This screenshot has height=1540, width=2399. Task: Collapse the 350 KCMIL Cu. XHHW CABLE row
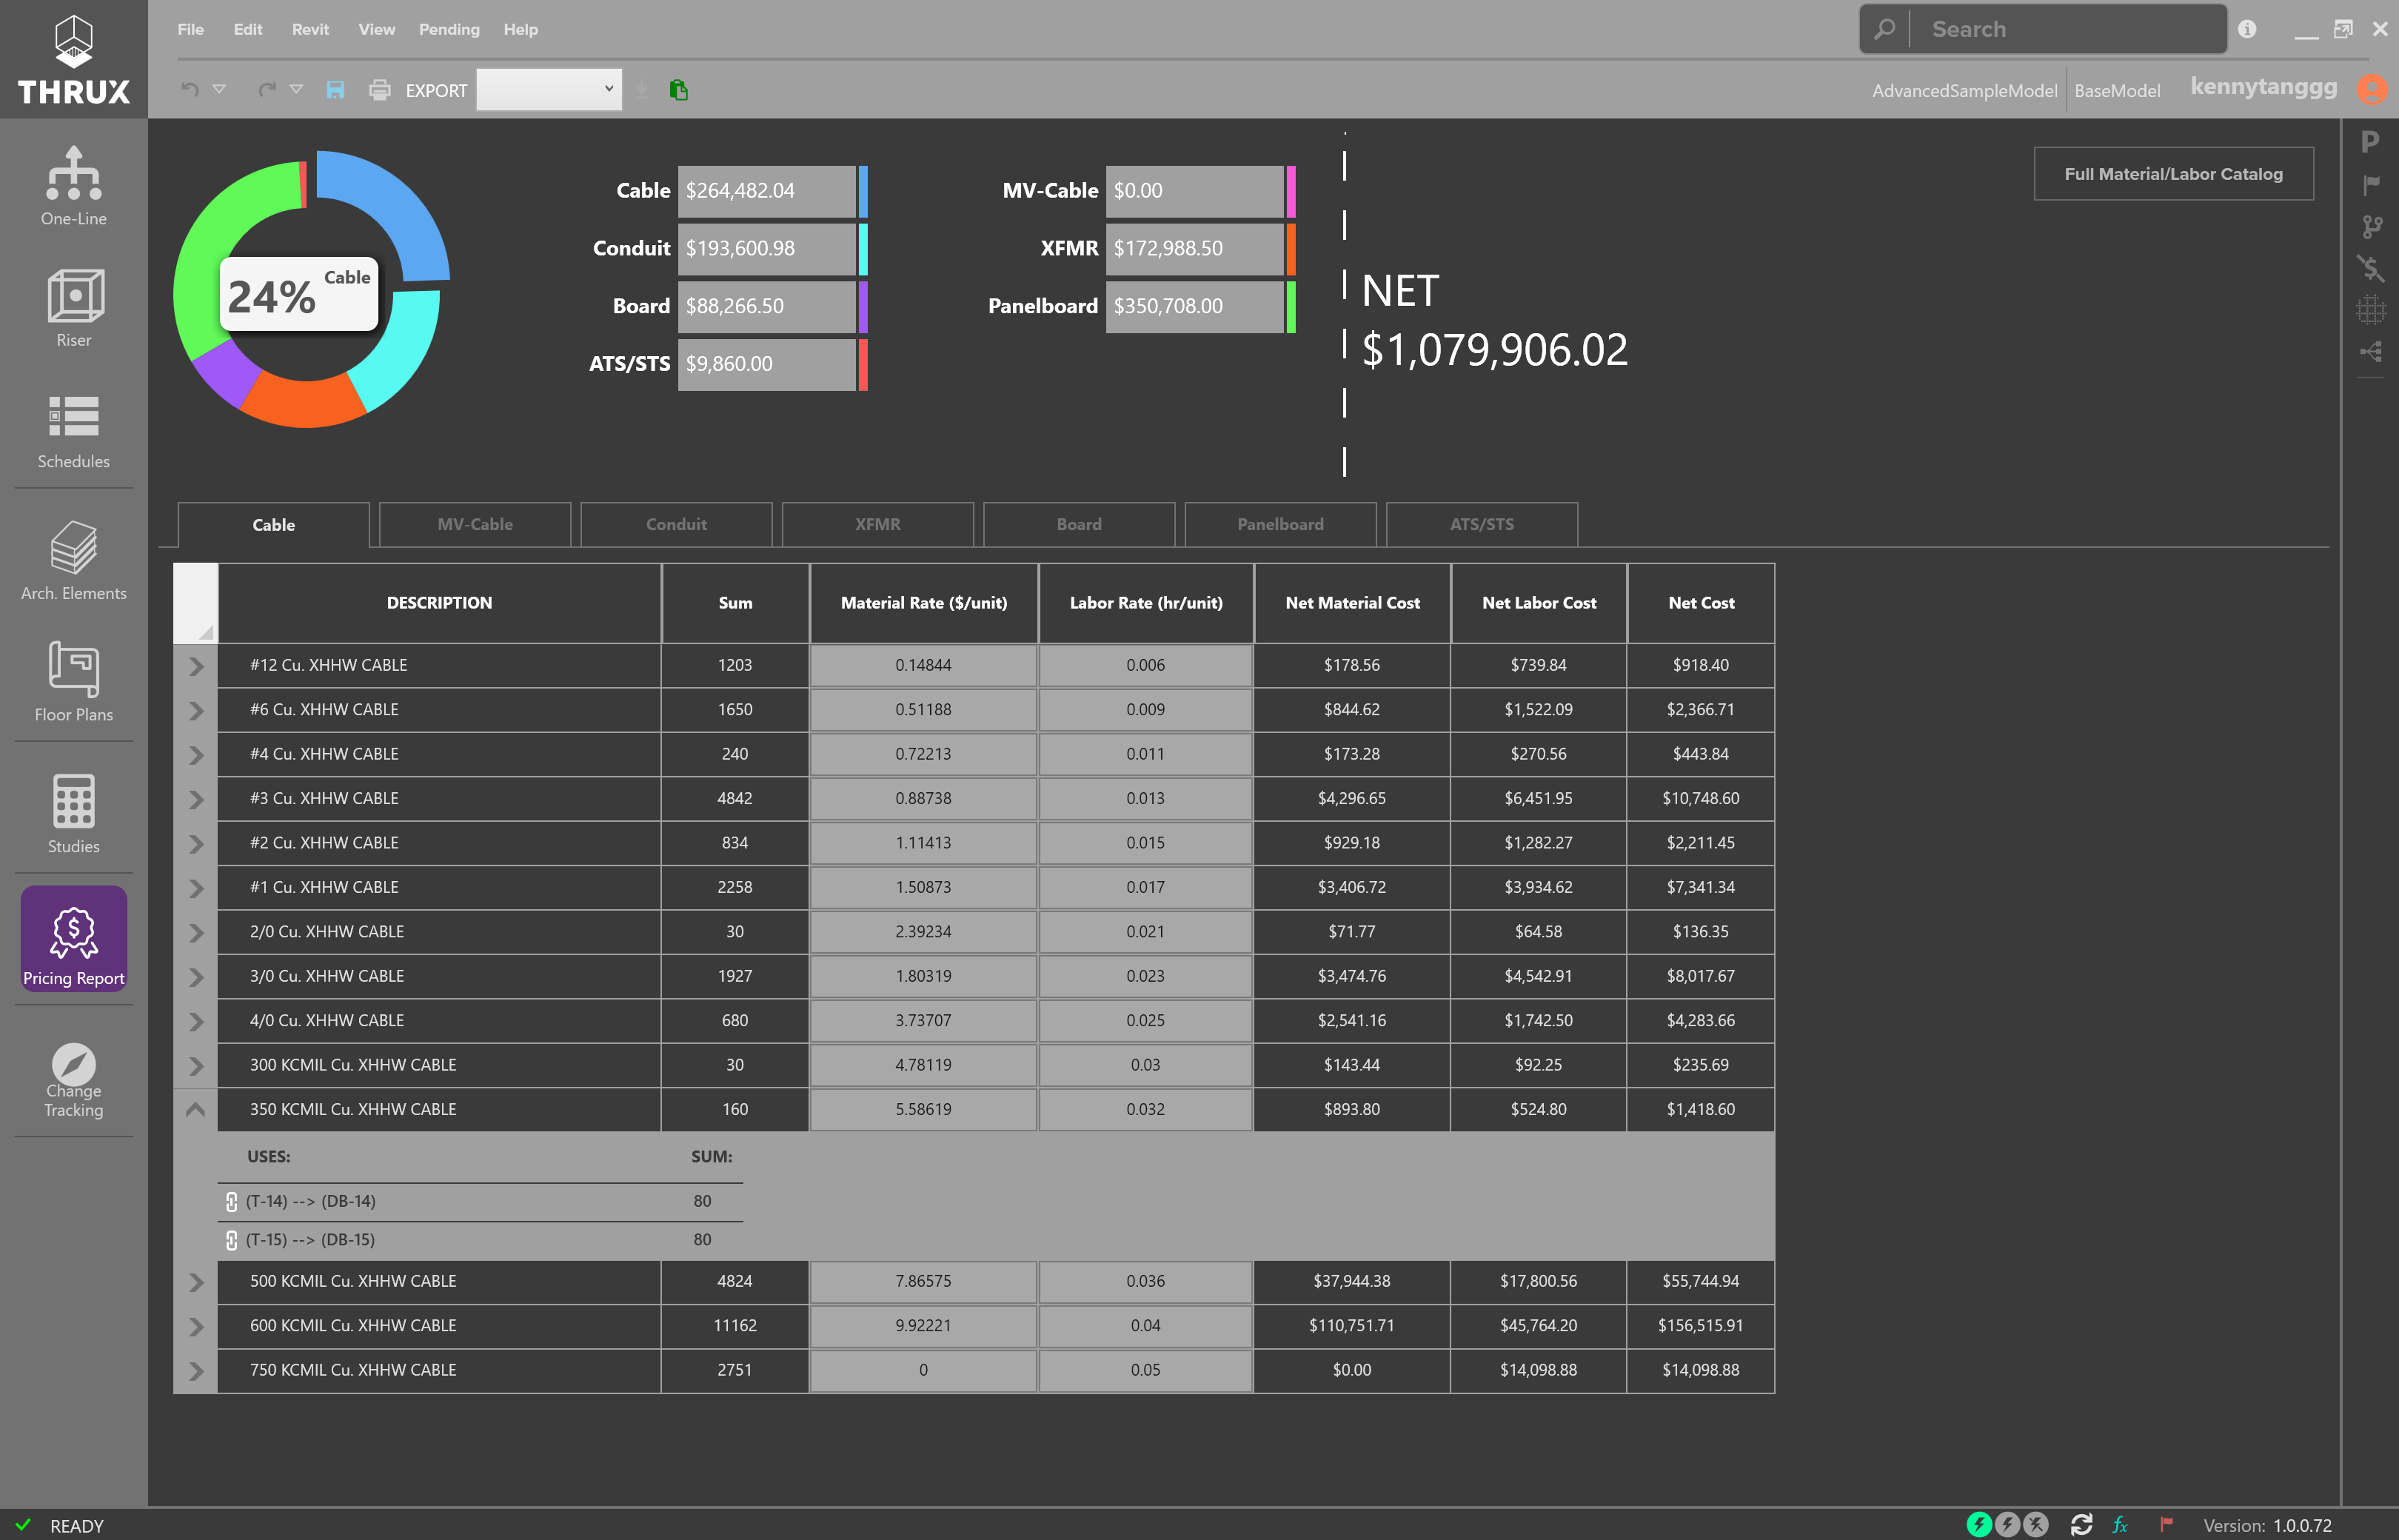click(196, 1109)
